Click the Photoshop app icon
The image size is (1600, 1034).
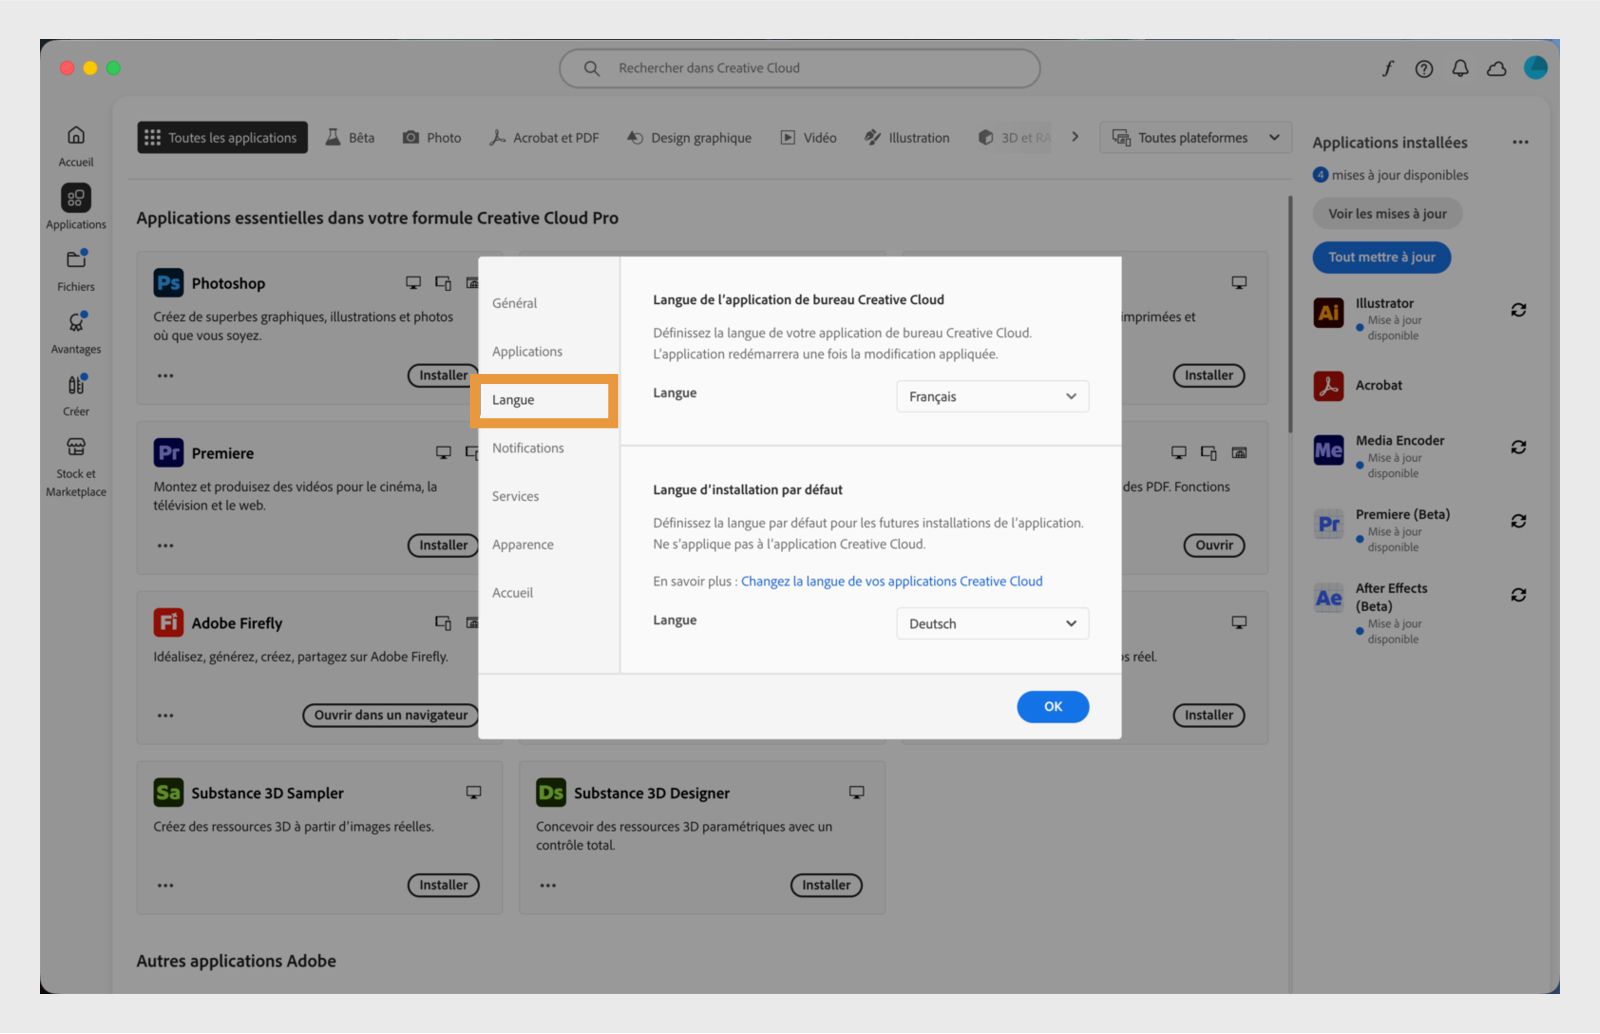[168, 283]
